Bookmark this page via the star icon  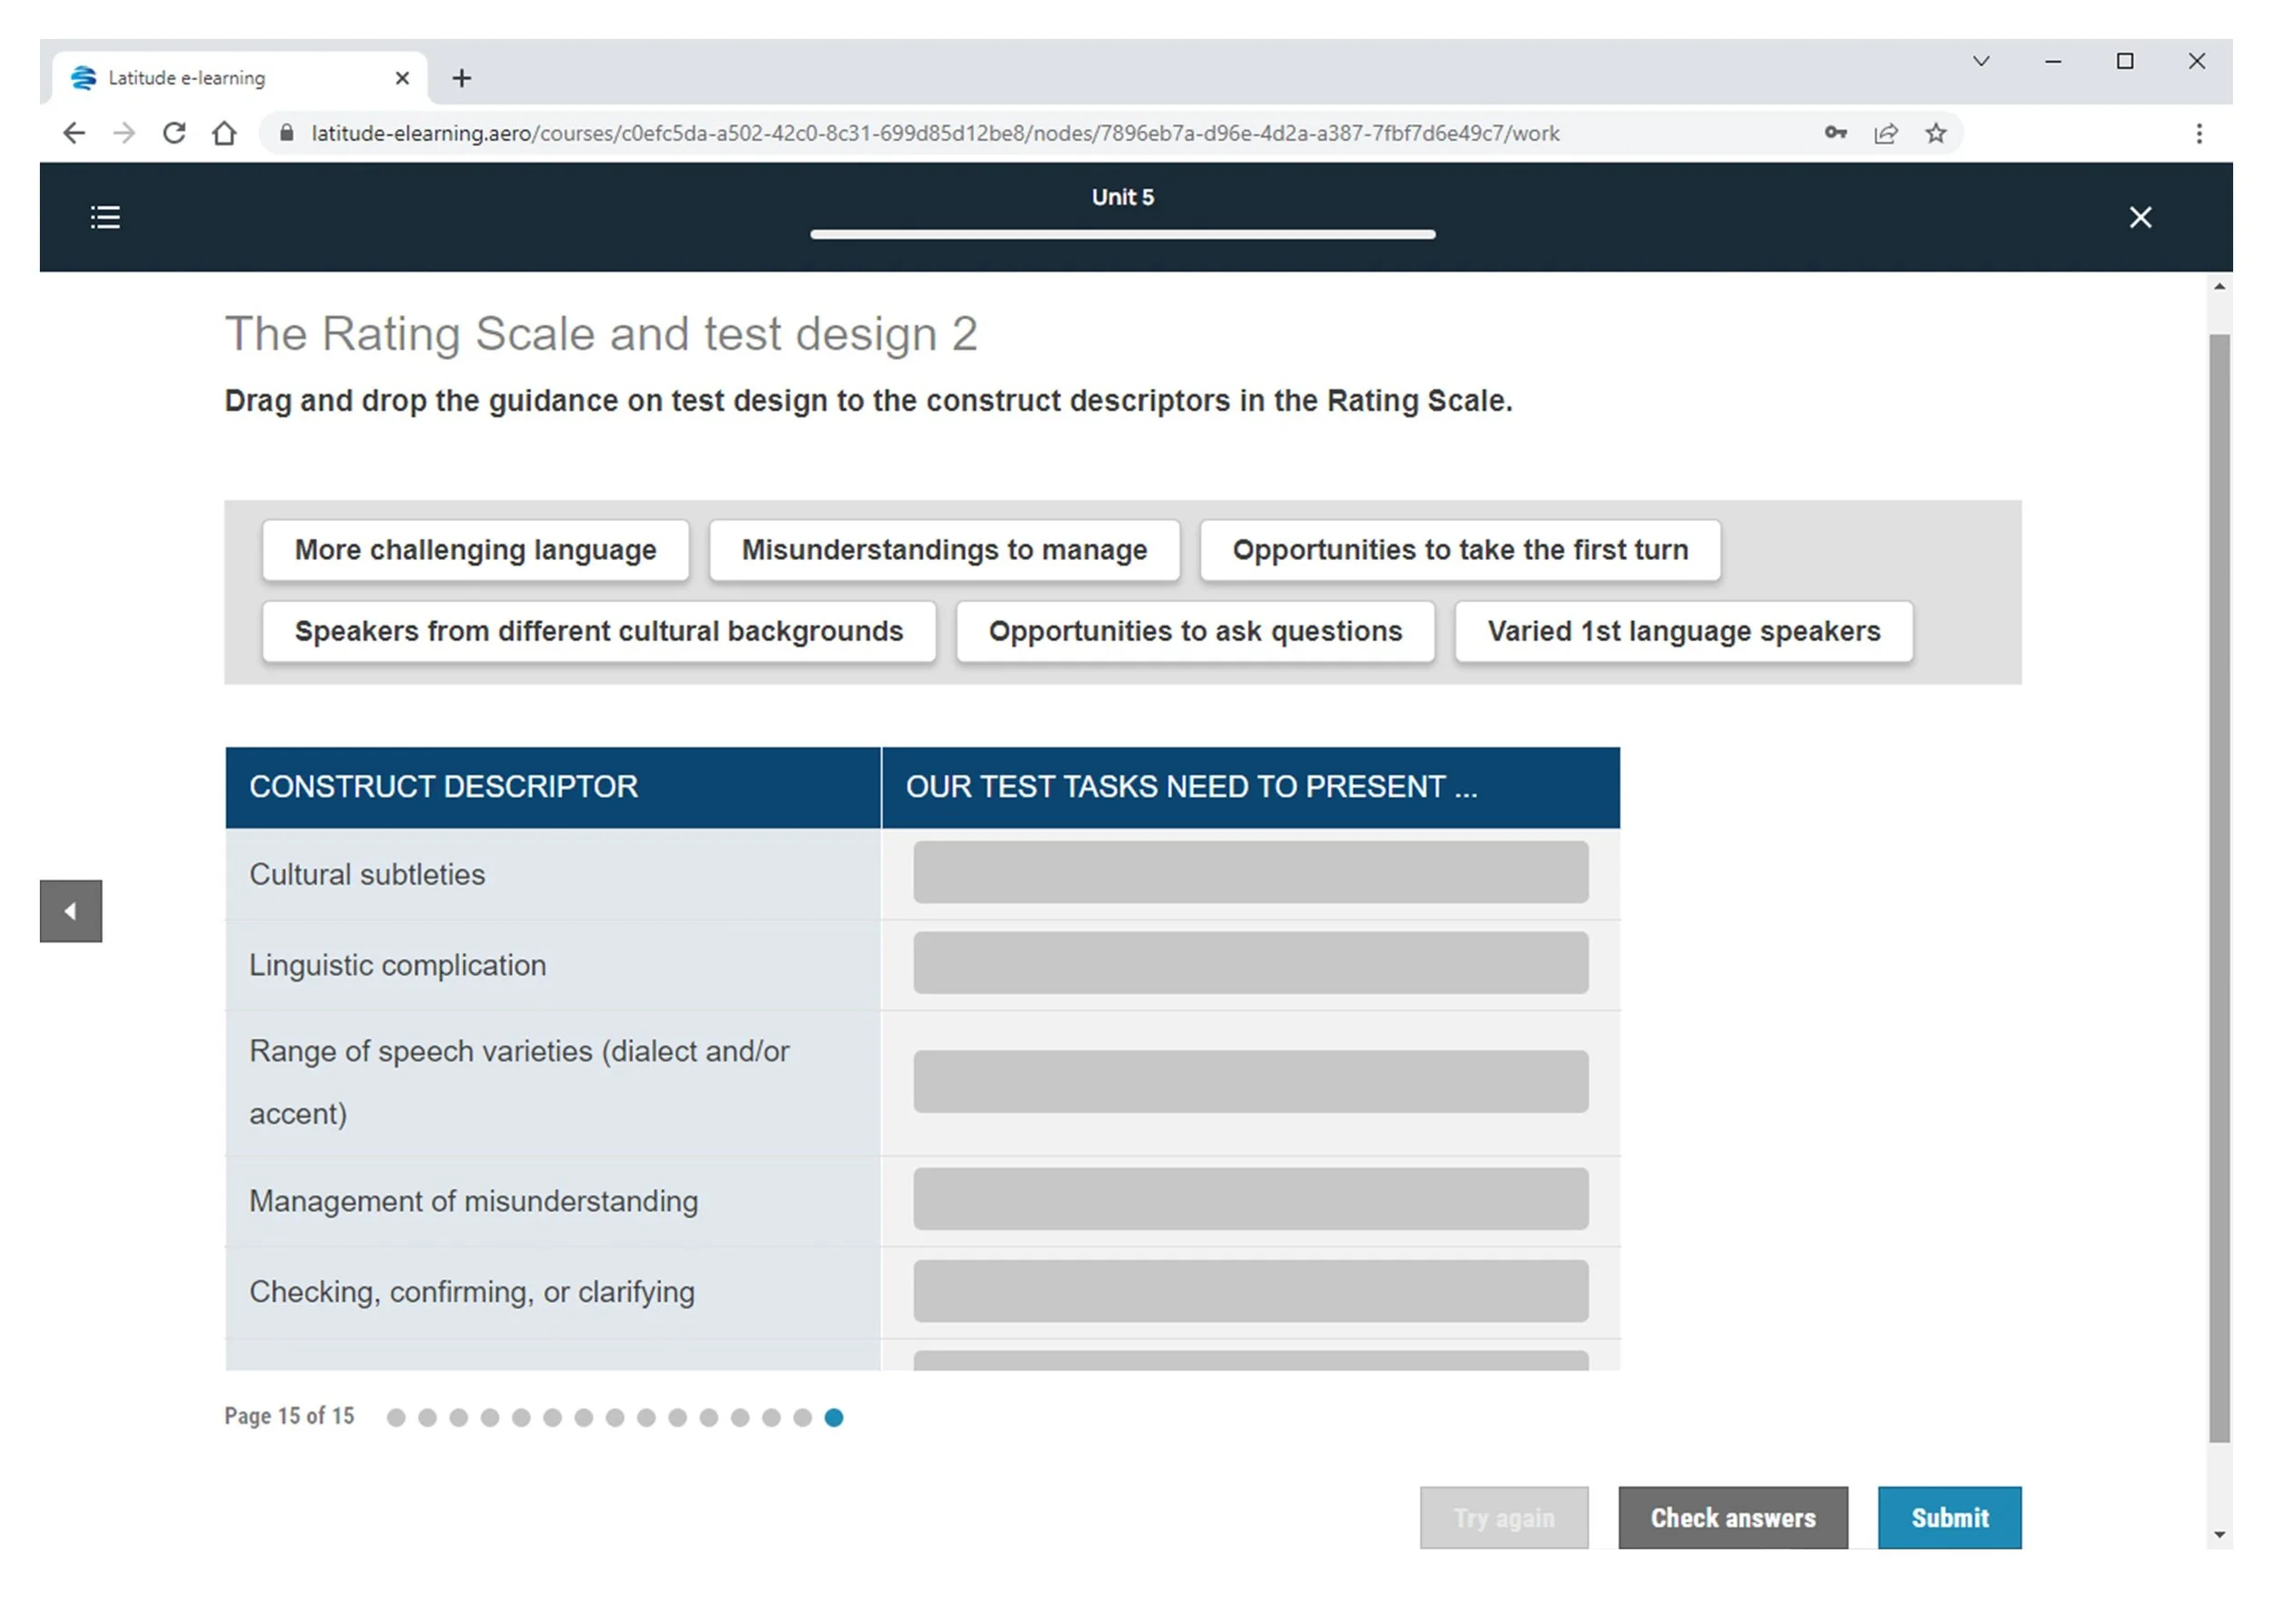pyautogui.click(x=1936, y=133)
